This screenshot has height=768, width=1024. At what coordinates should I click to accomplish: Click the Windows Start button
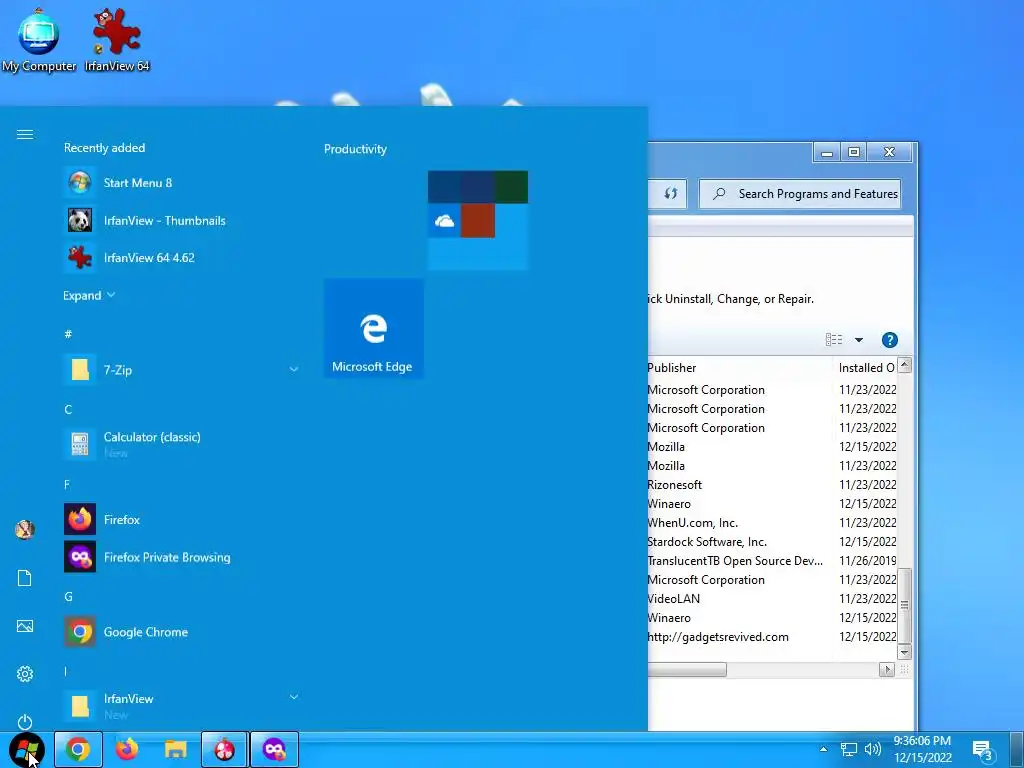27,749
